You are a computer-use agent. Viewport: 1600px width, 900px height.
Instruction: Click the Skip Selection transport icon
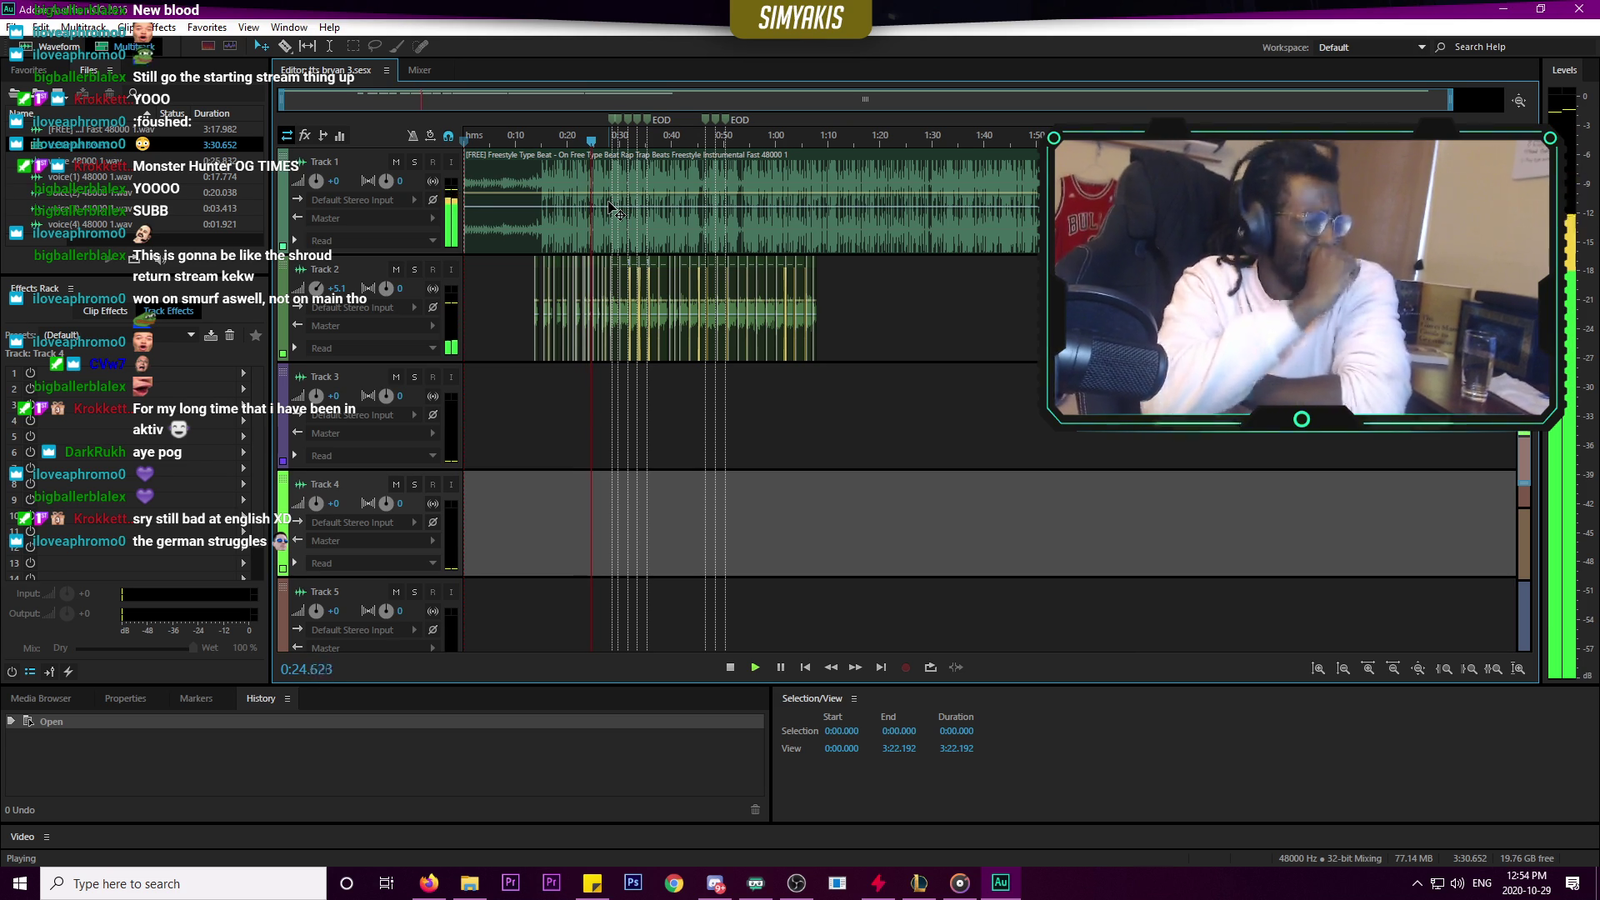(x=956, y=667)
